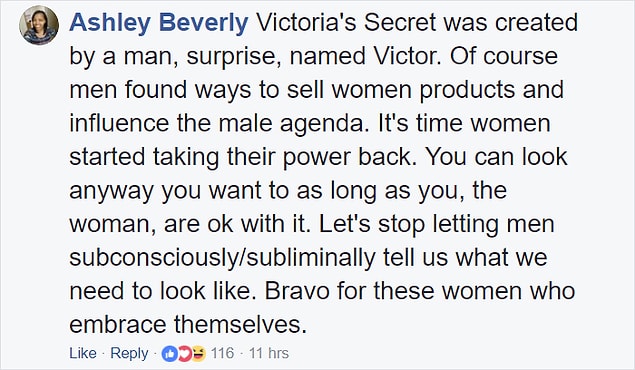Click the red heart love reaction icon
Screen dimensions: 635x370
pos(184,354)
